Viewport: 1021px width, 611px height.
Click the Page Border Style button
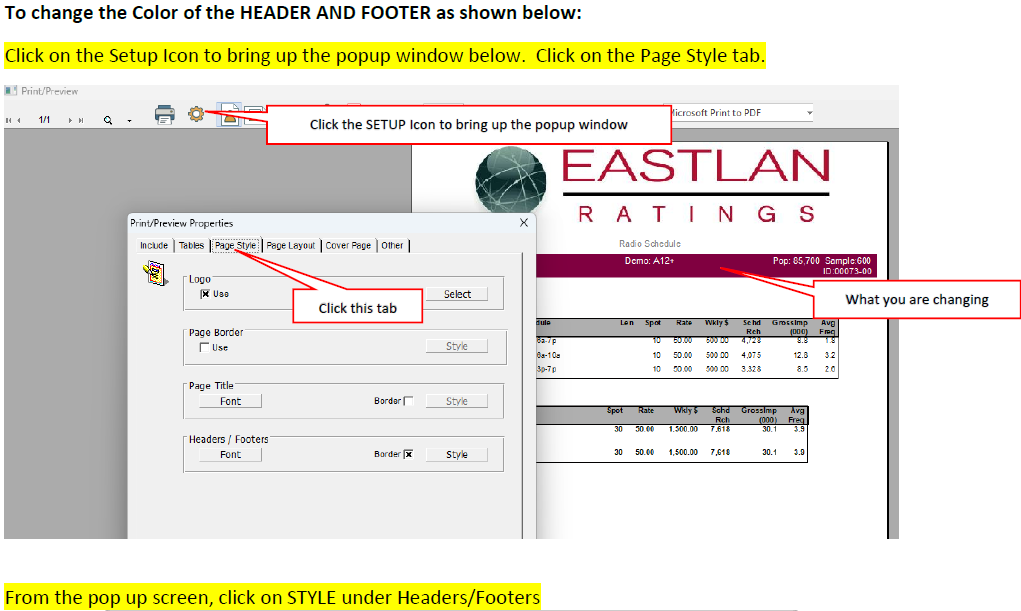[x=456, y=346]
